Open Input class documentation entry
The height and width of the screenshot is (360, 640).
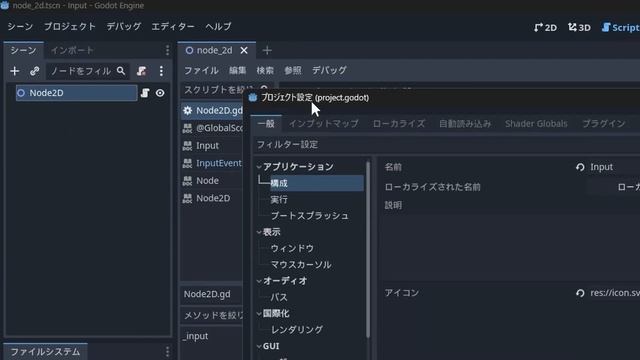coord(212,146)
